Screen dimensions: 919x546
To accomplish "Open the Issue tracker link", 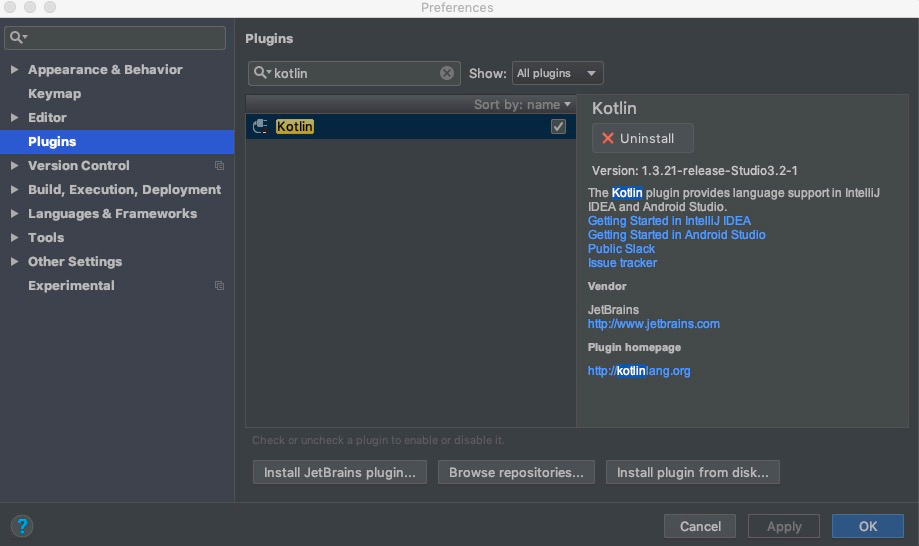I will [x=622, y=263].
